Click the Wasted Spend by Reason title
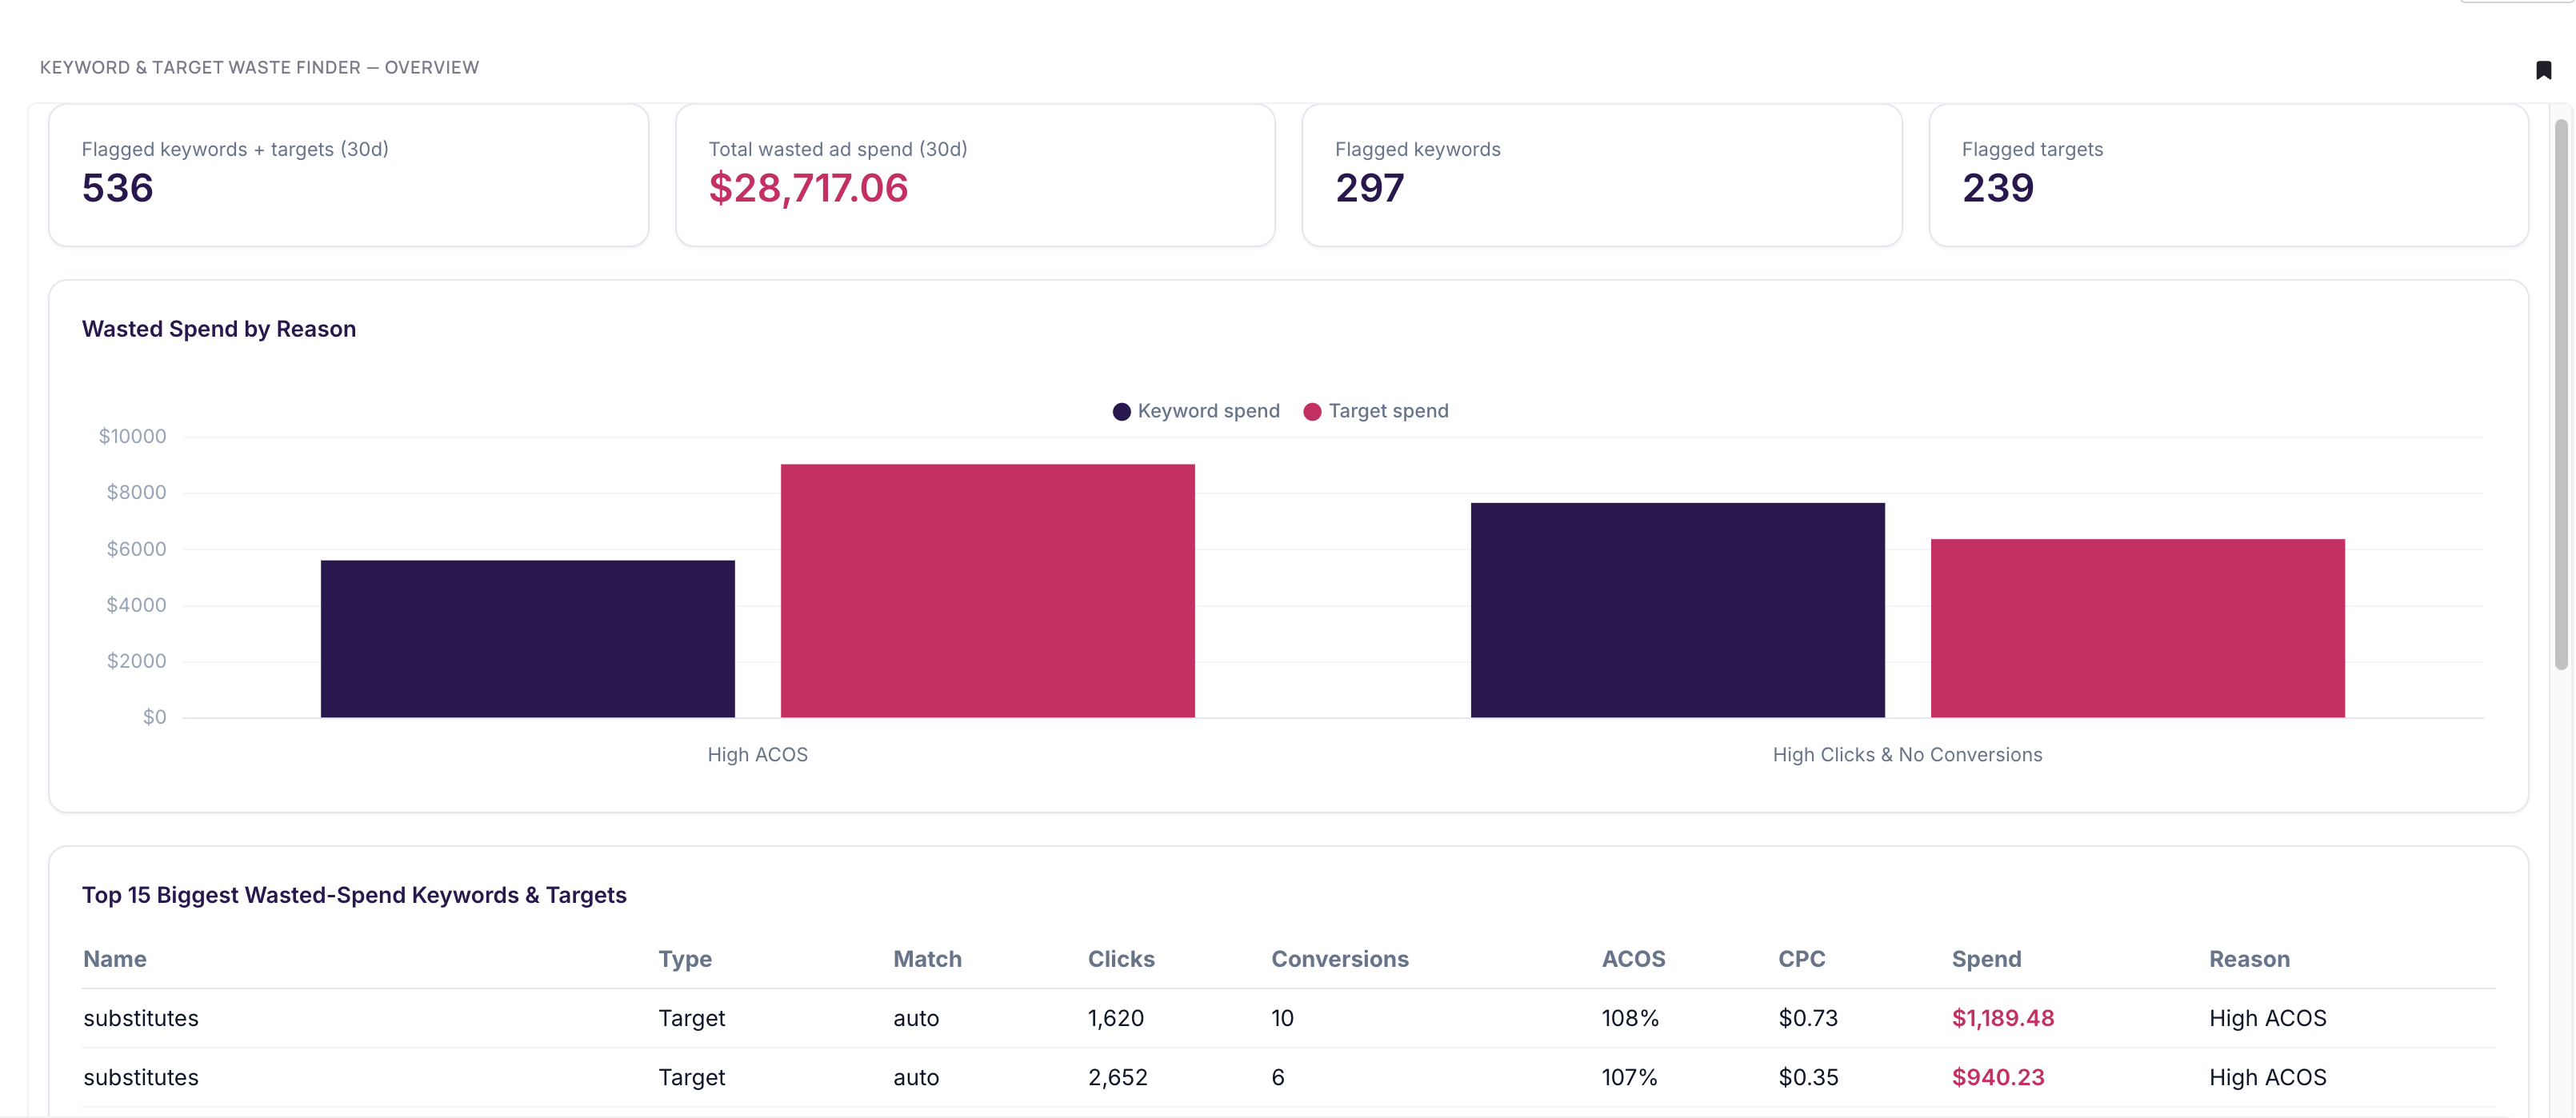This screenshot has width=2576, height=1118. 219,329
